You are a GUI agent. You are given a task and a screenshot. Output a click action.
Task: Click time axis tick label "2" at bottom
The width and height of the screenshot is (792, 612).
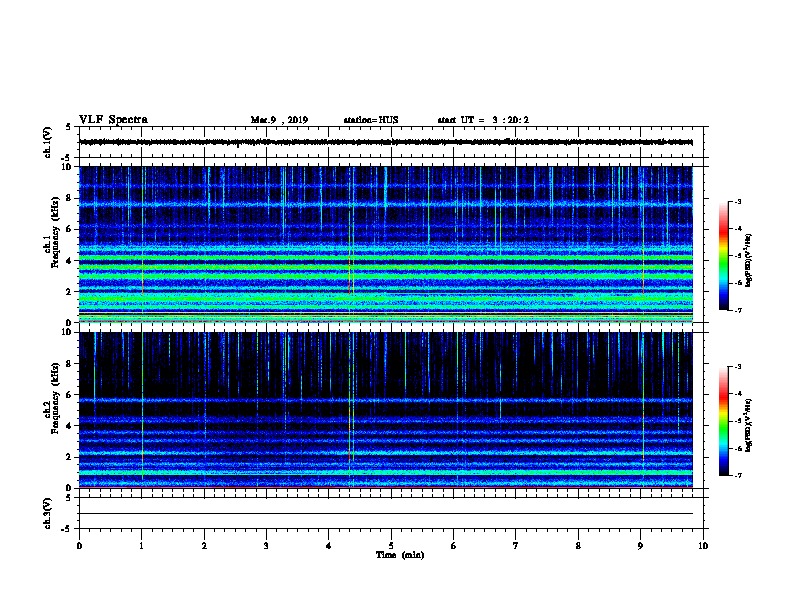click(204, 546)
